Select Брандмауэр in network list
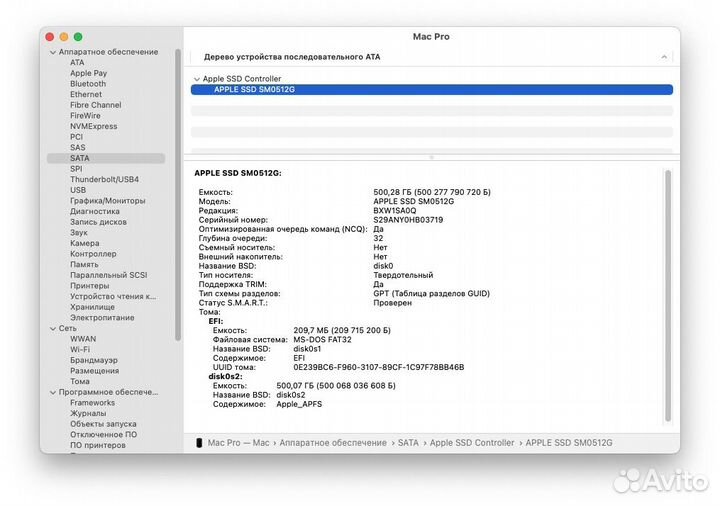720x506 pixels. click(x=94, y=360)
